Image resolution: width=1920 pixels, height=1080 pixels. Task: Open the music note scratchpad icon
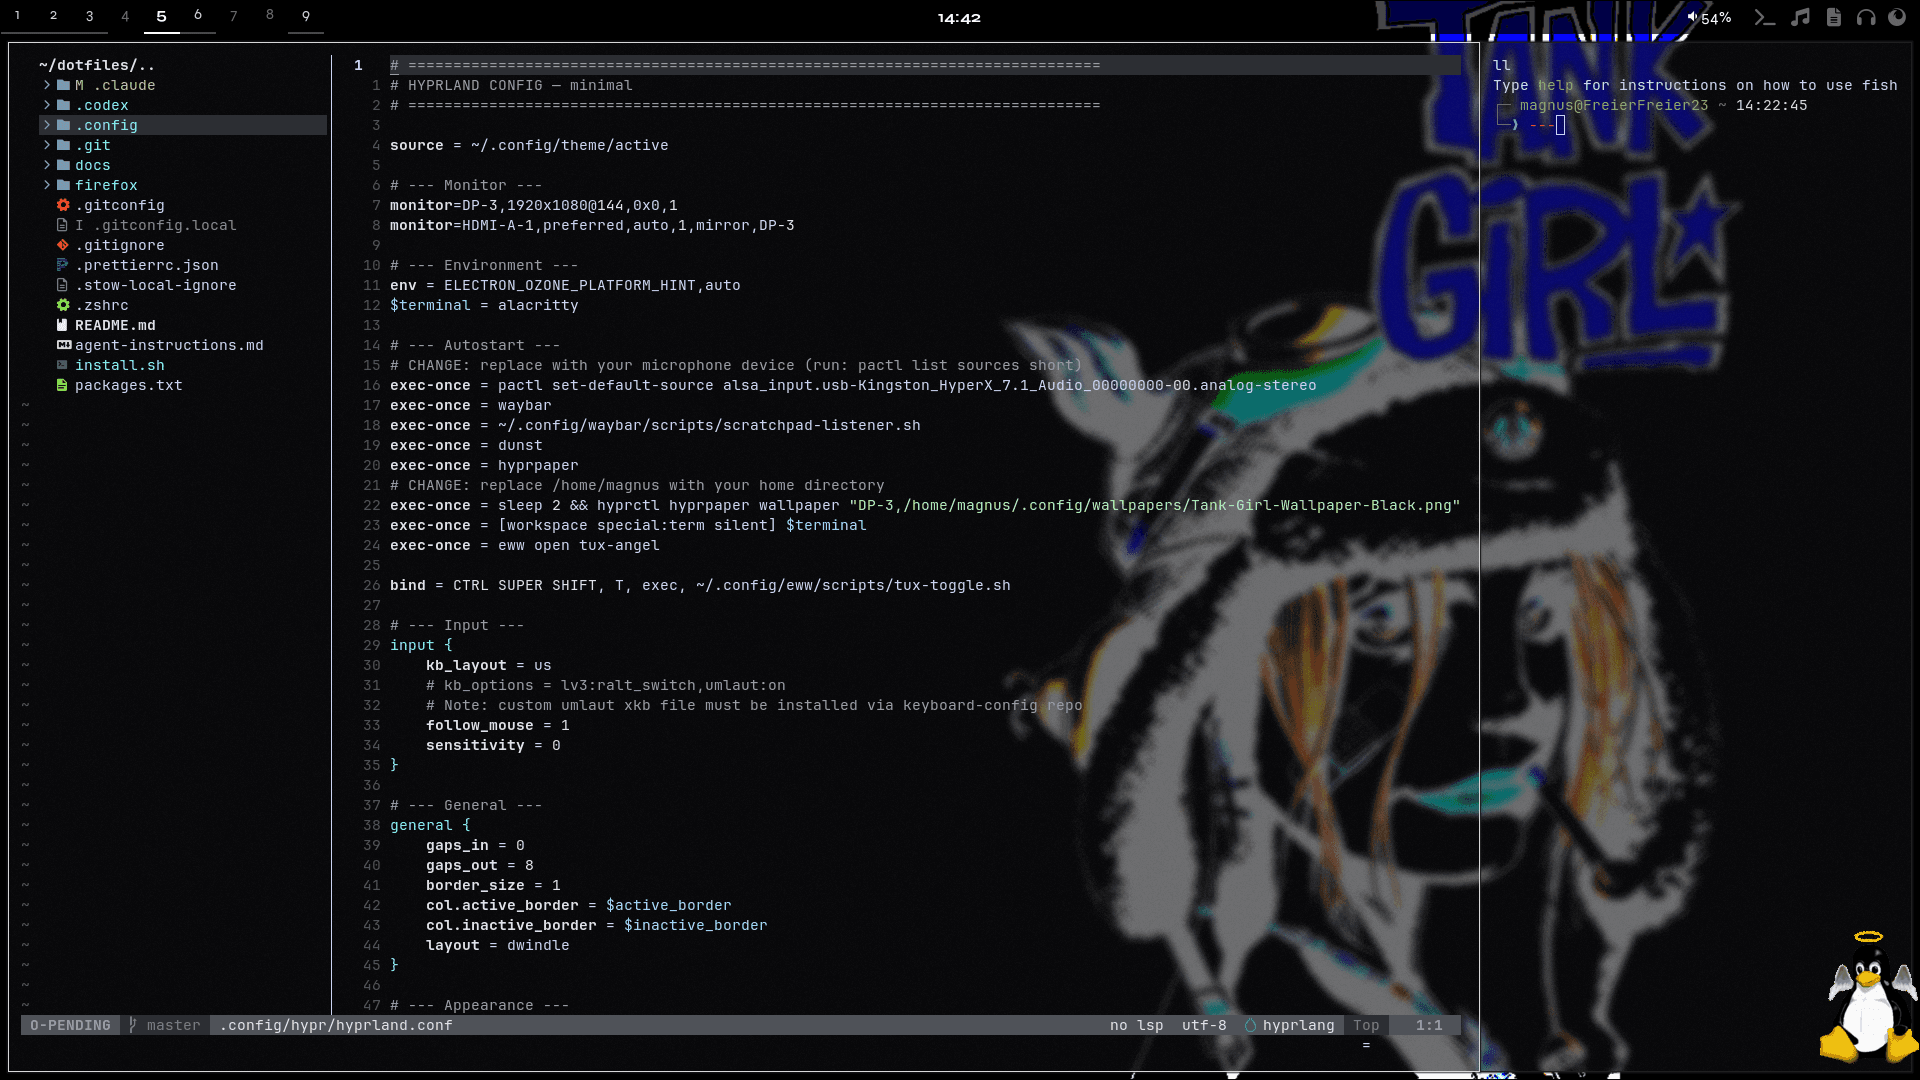(1800, 18)
